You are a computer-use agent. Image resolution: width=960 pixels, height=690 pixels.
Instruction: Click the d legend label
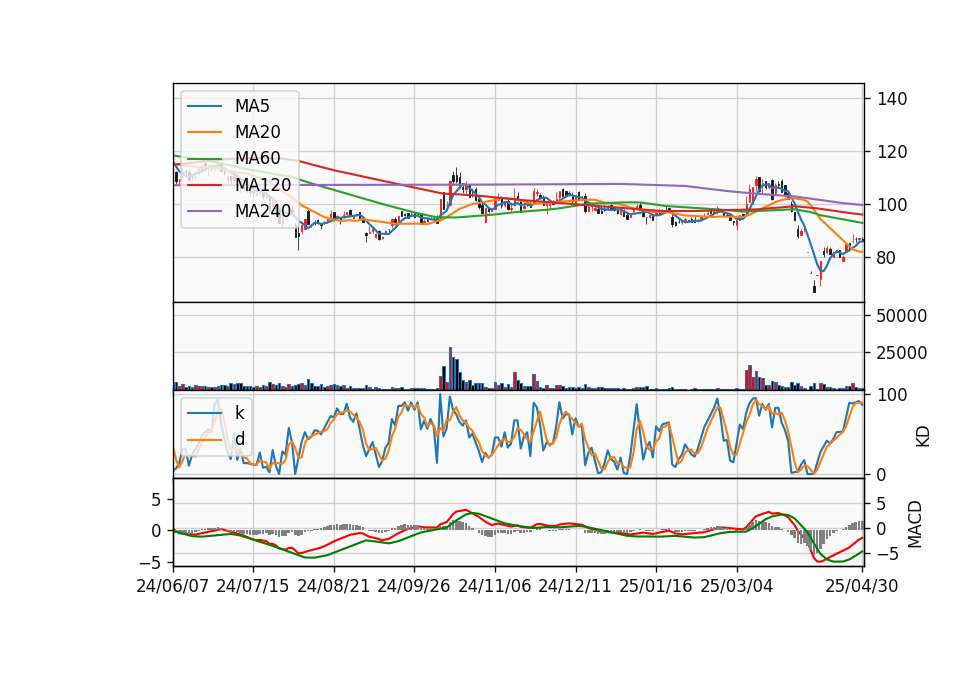tap(239, 440)
